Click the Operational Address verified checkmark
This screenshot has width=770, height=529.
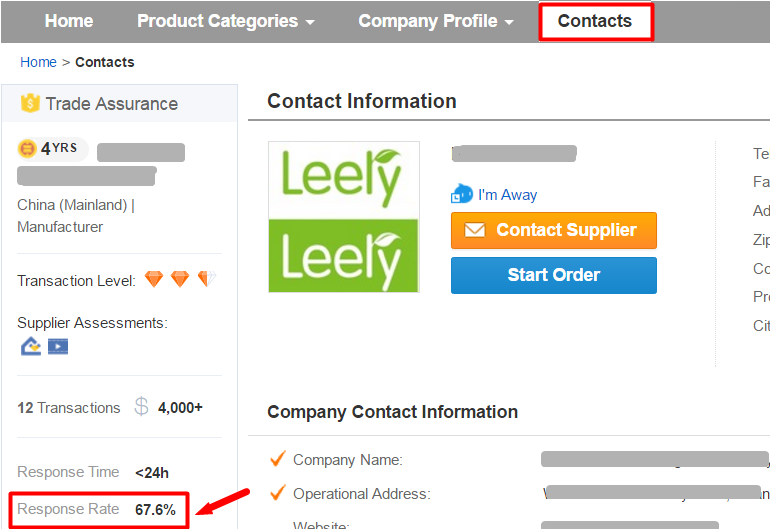pos(278,493)
